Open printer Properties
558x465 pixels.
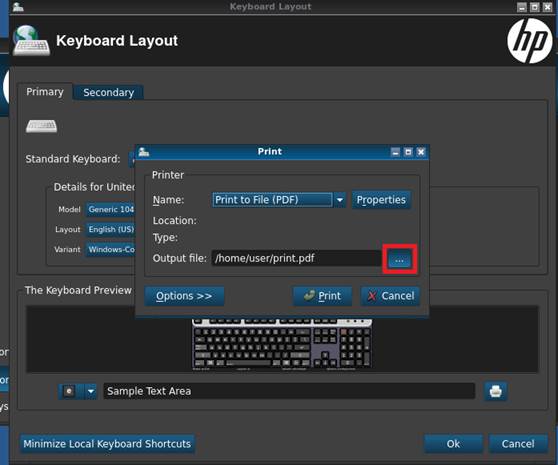tap(381, 200)
